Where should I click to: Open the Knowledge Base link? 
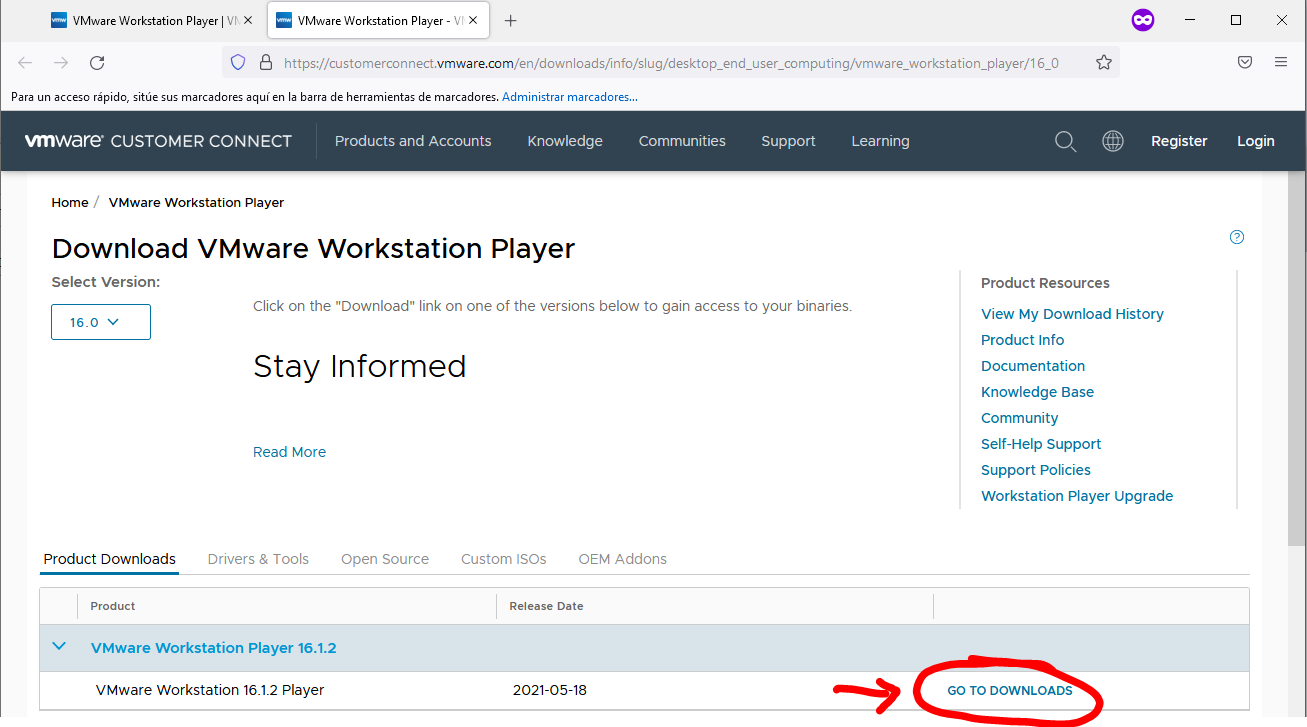tap(1037, 392)
